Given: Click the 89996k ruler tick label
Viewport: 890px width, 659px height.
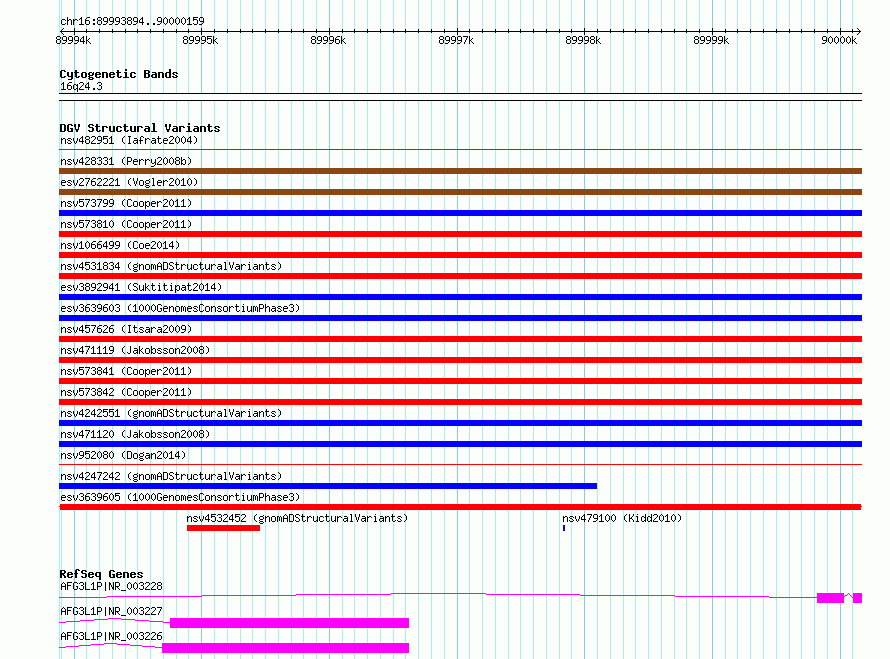Looking at the screenshot, I should pos(328,40).
